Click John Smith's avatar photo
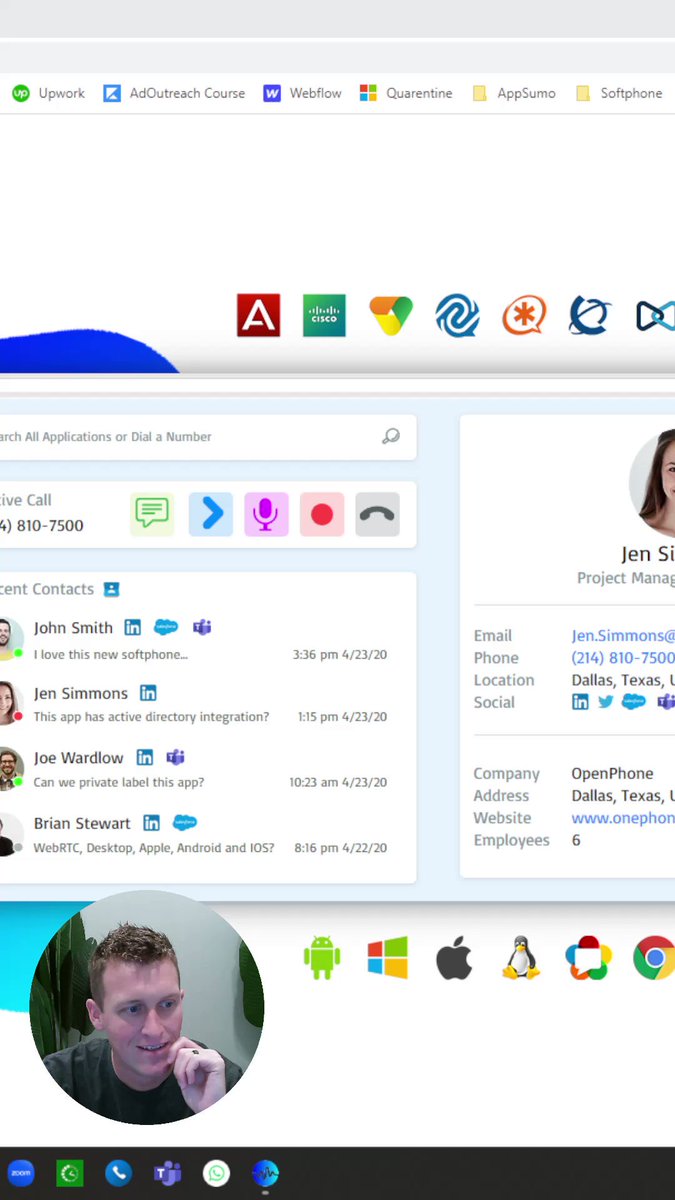 coord(8,638)
